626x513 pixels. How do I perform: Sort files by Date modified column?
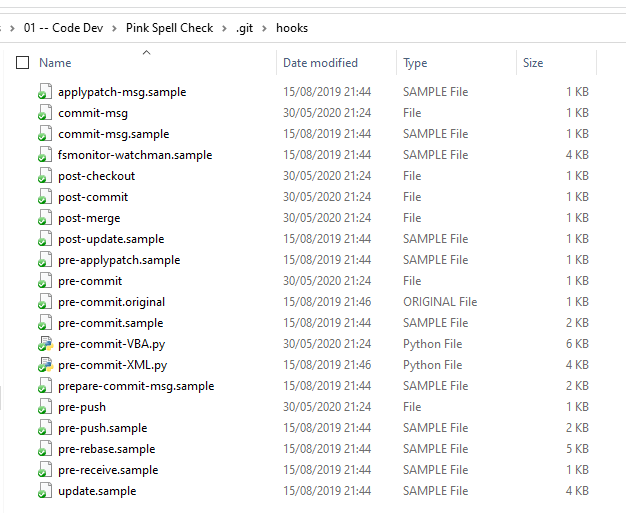pyautogui.click(x=320, y=63)
